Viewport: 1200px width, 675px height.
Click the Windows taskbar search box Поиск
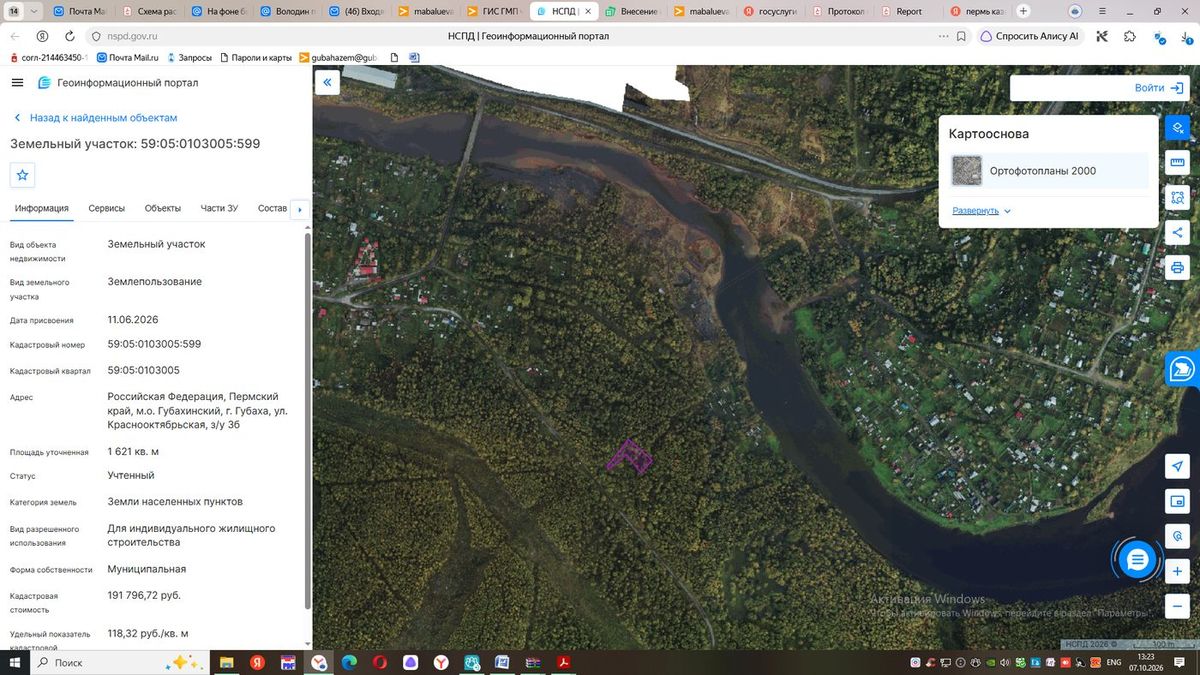pyautogui.click(x=118, y=663)
